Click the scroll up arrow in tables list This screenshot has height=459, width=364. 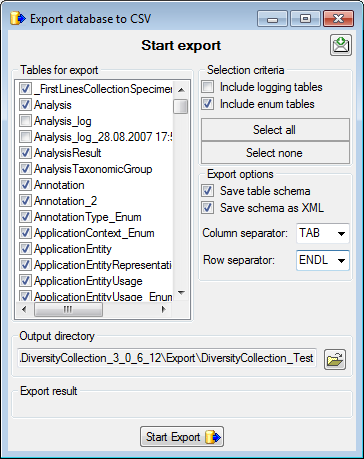click(x=181, y=90)
